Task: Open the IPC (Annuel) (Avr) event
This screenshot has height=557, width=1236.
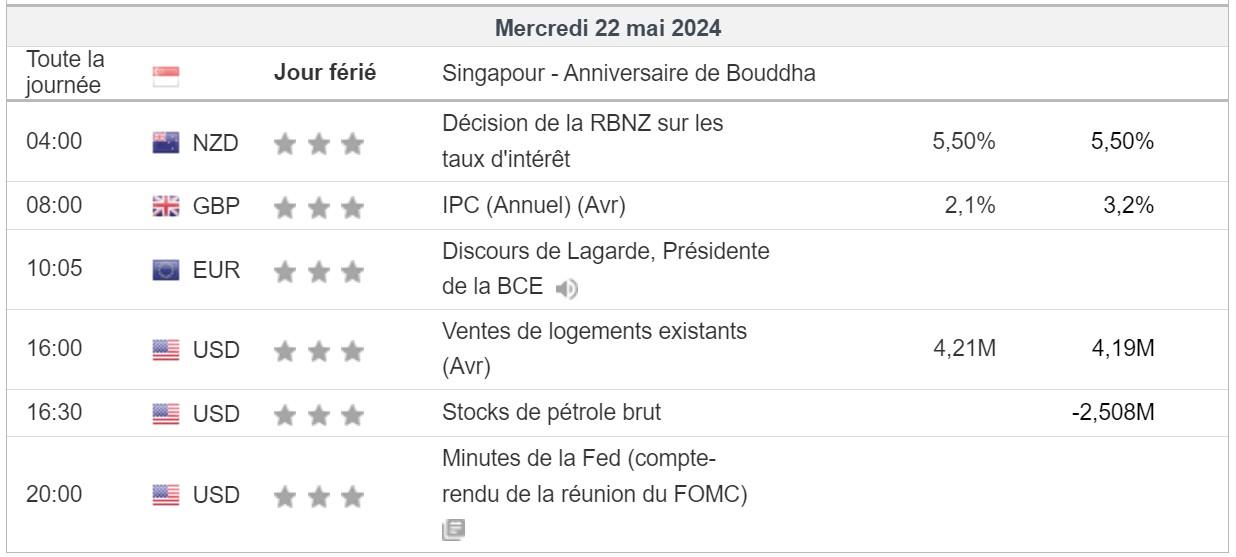Action: (534, 206)
